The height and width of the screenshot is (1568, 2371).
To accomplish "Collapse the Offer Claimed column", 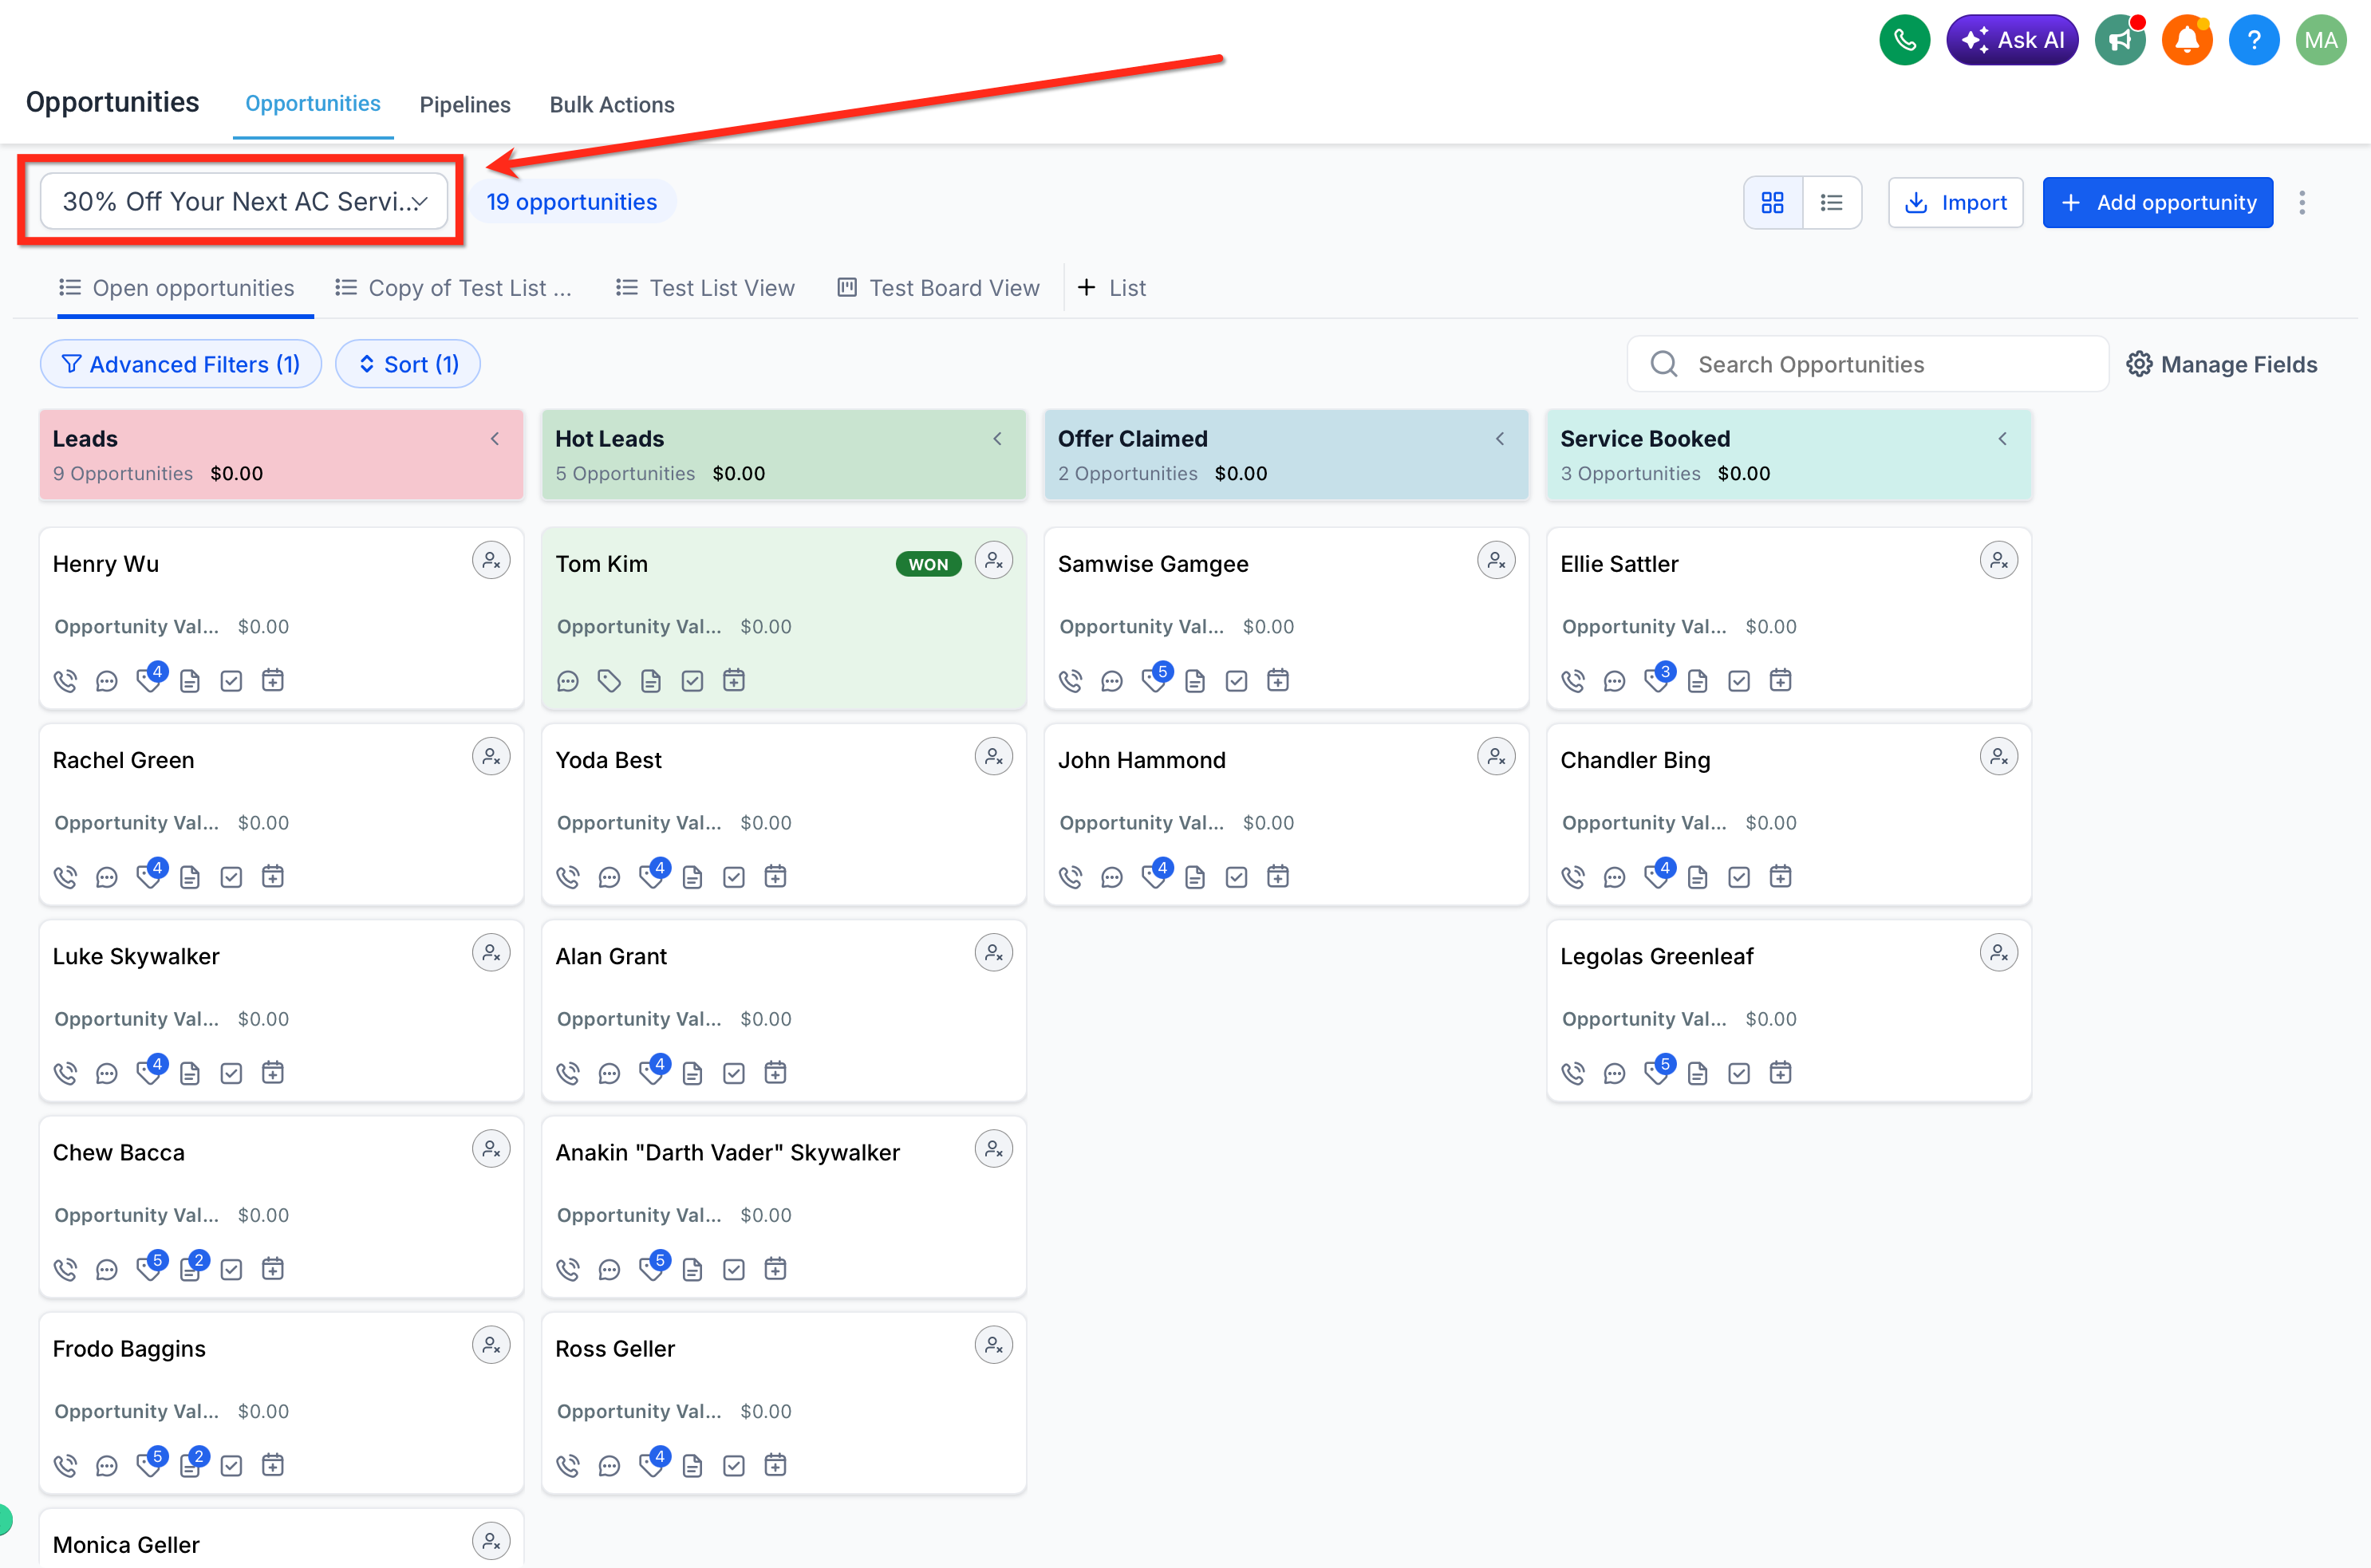I will click(1500, 439).
